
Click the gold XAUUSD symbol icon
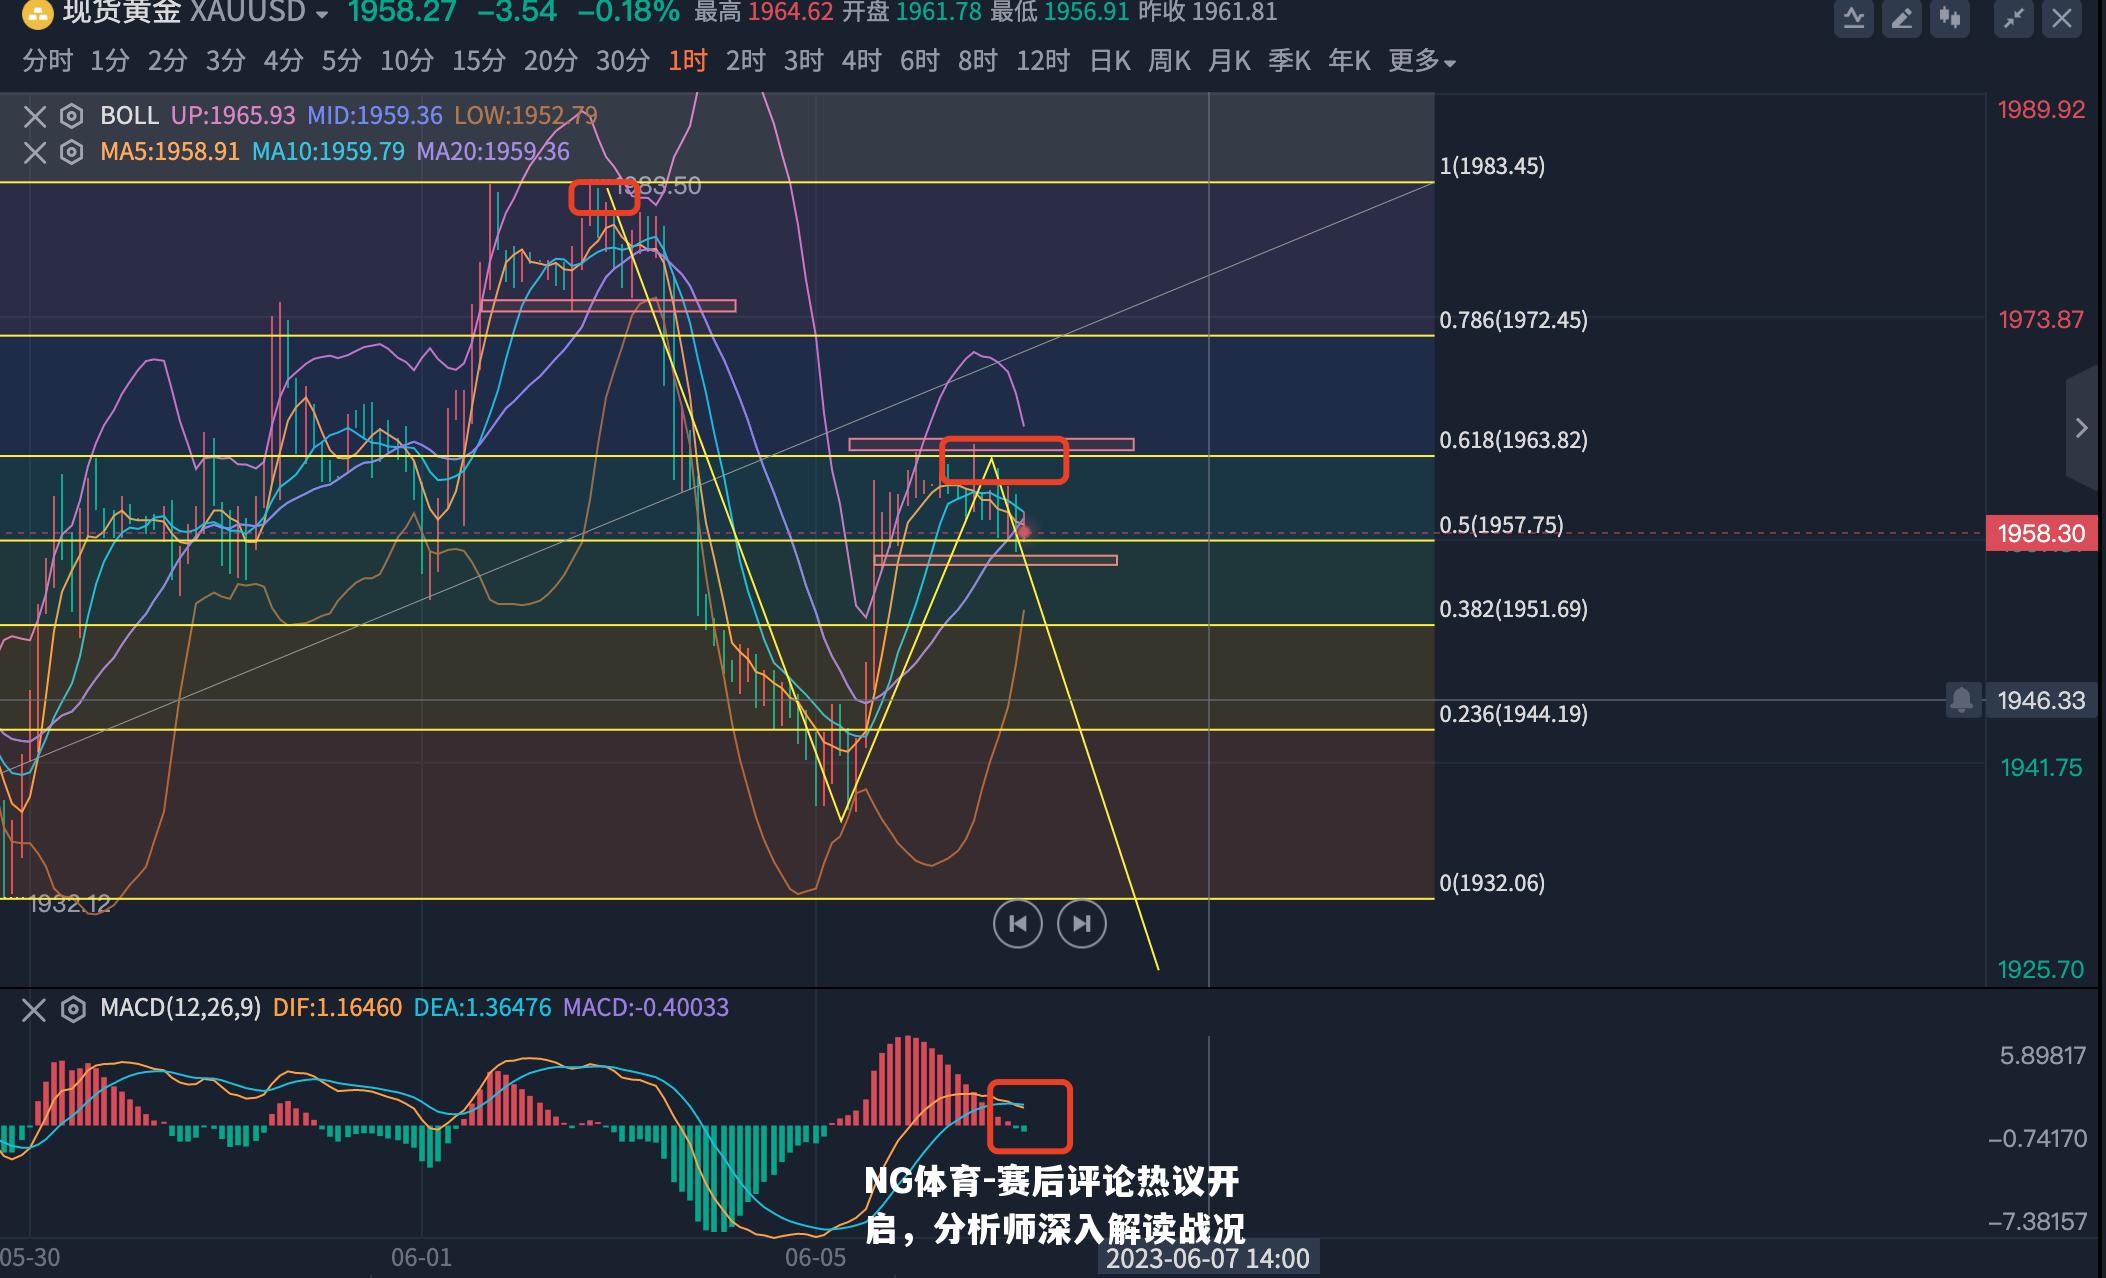coord(37,14)
